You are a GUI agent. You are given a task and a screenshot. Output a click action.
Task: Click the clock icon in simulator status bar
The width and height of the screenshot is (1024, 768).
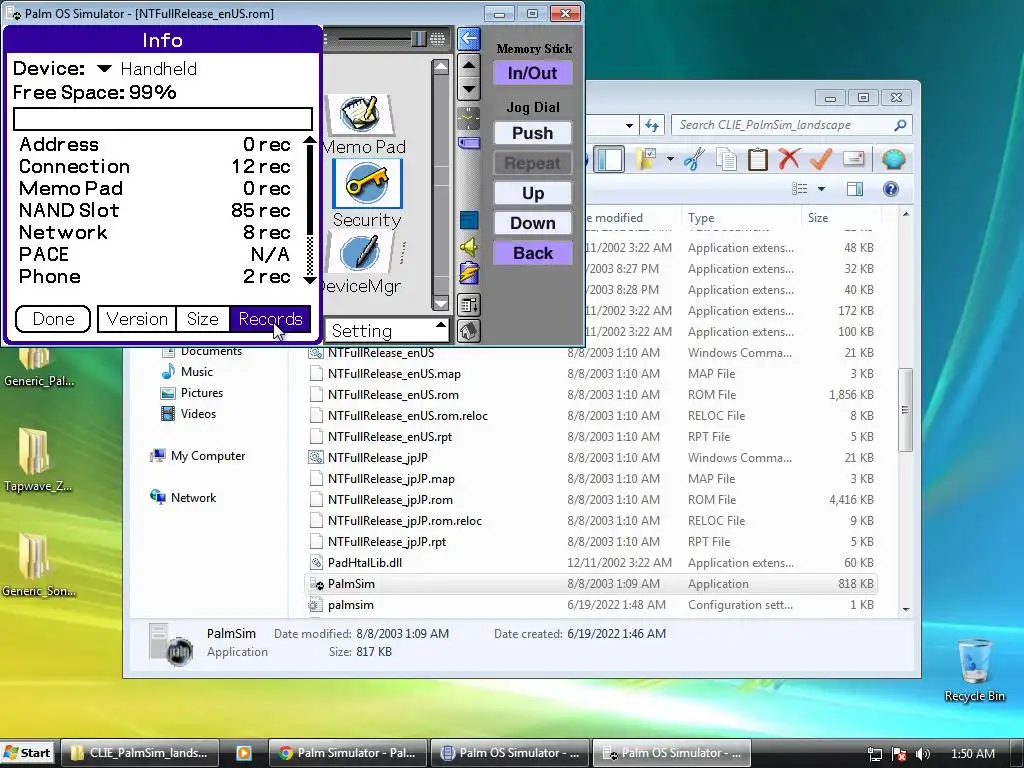click(x=469, y=118)
